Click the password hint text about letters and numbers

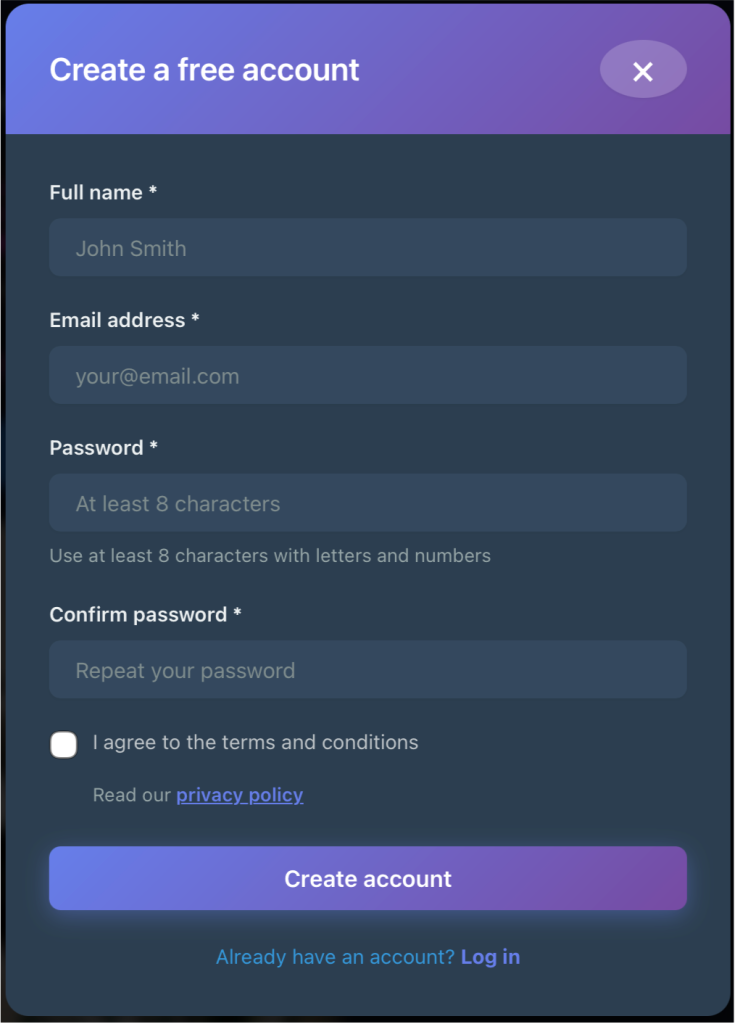[x=270, y=556]
